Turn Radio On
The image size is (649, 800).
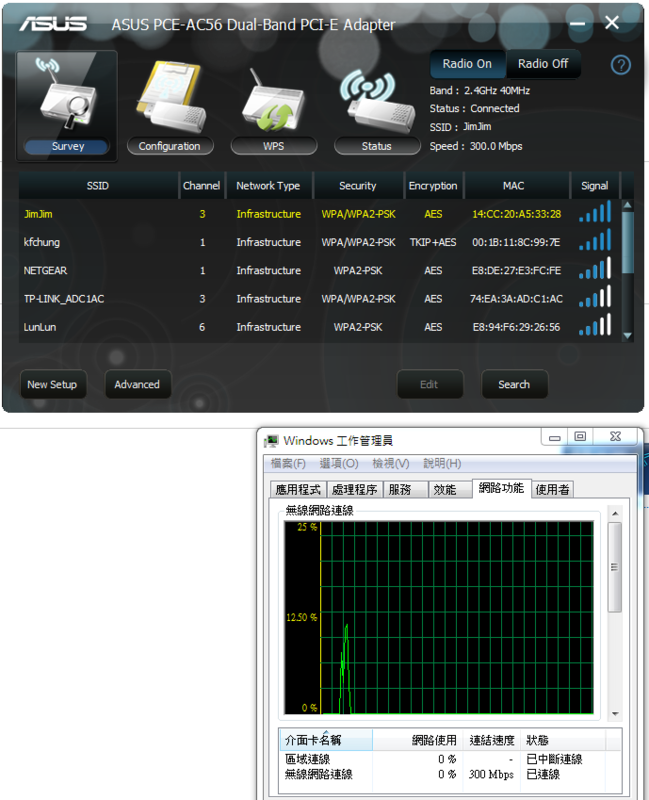click(467, 64)
